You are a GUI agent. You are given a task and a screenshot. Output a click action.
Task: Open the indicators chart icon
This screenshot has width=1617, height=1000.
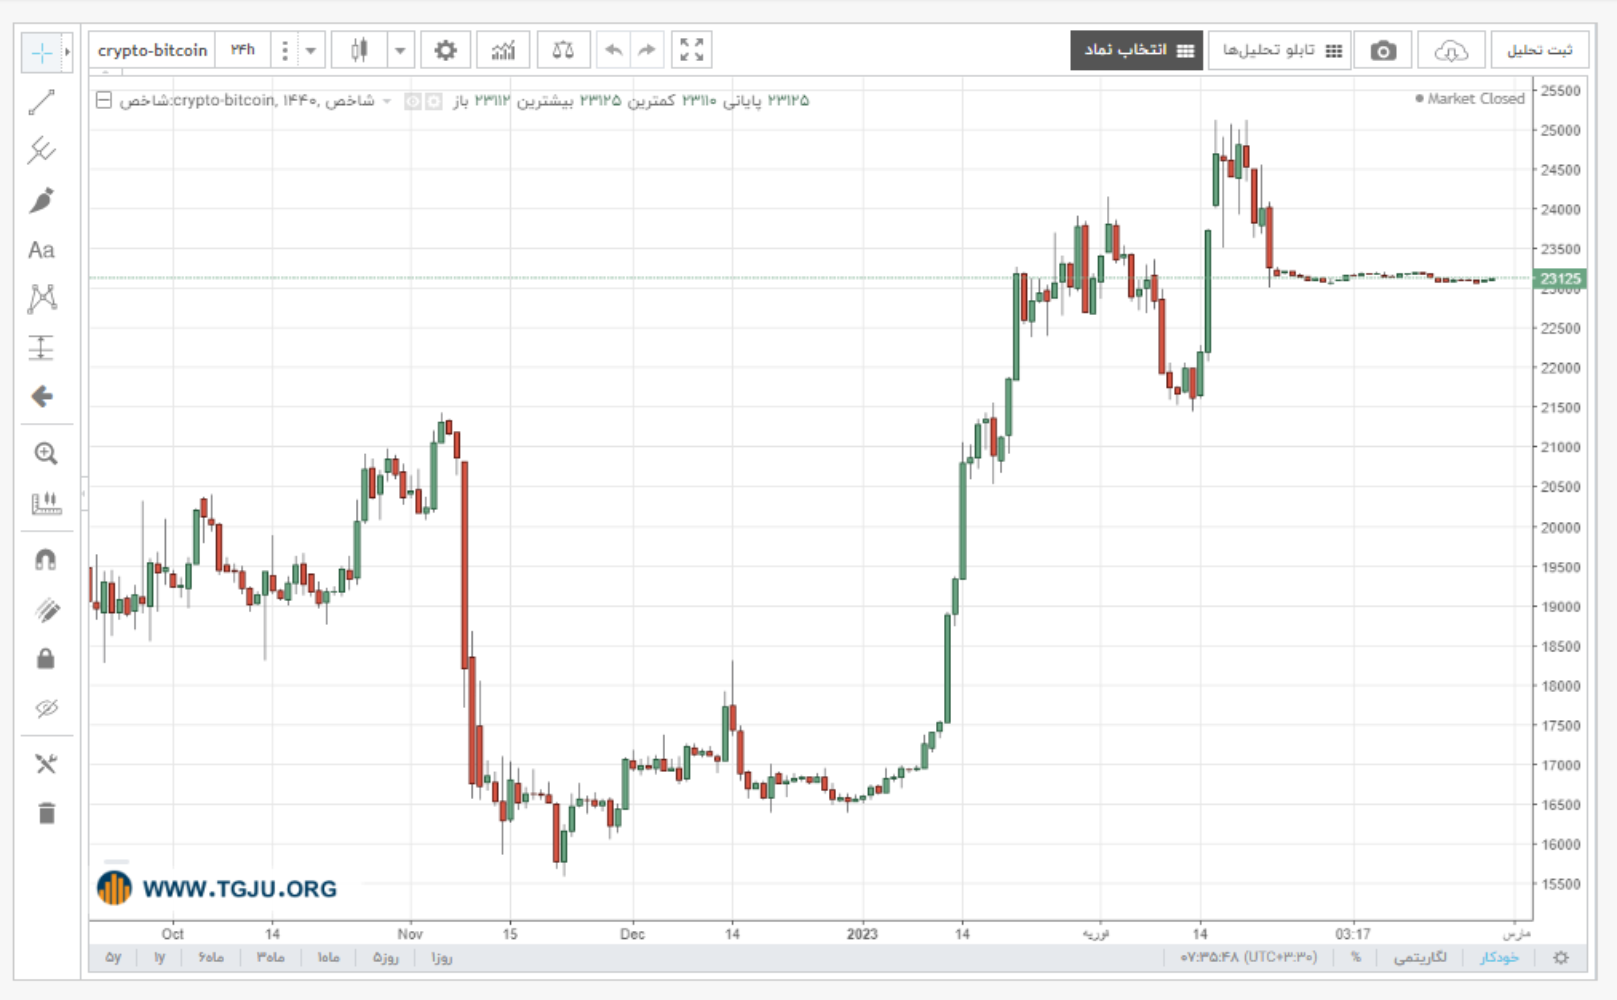click(x=503, y=50)
